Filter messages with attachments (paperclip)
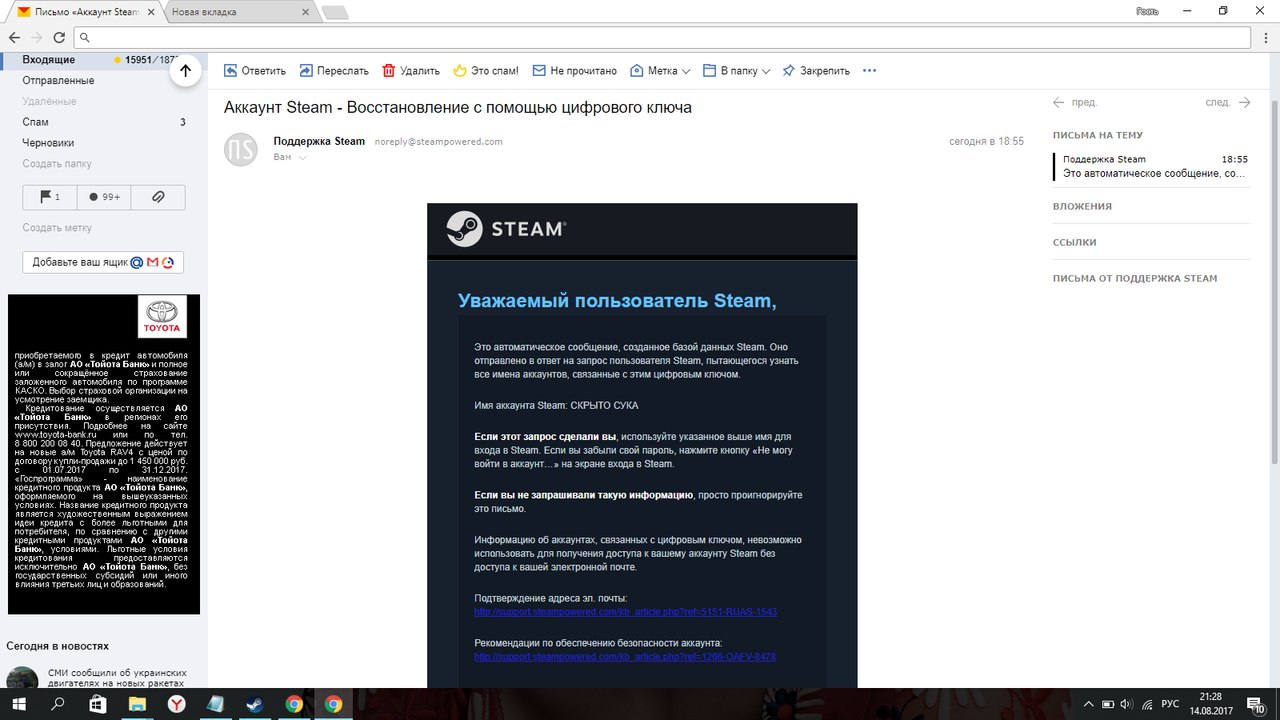Image resolution: width=1280 pixels, height=720 pixels. (x=158, y=197)
